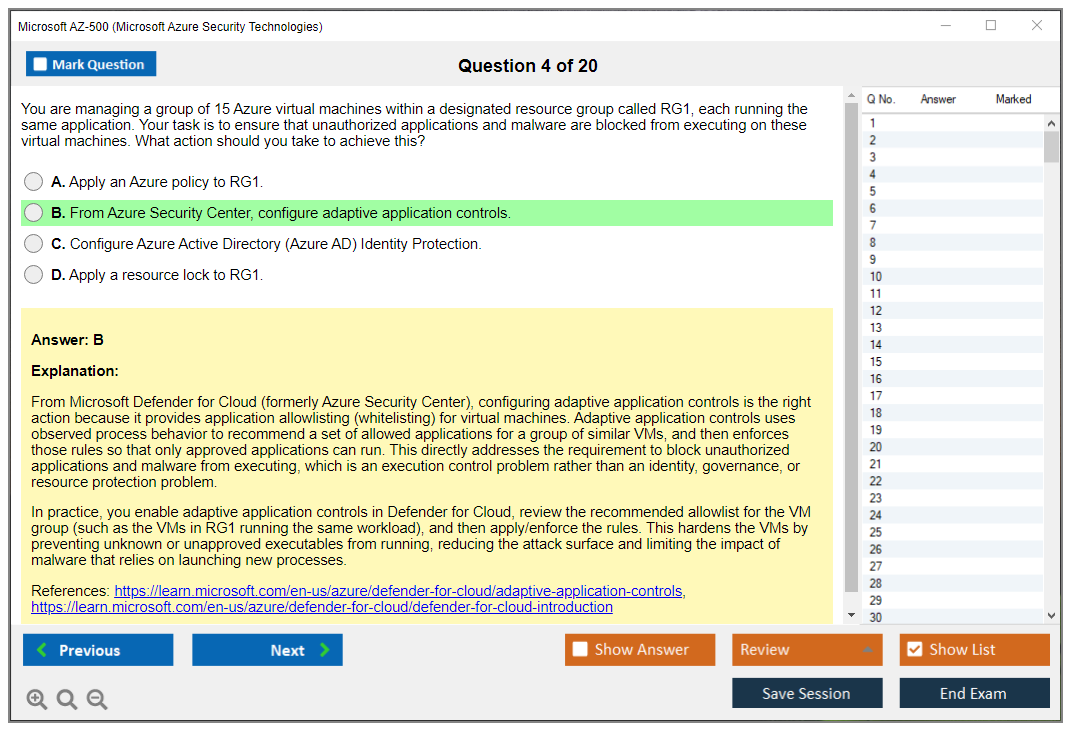This screenshot has width=1075, height=735.
Task: Reset zoom with the plain magnifier icon
Action: (x=67, y=700)
